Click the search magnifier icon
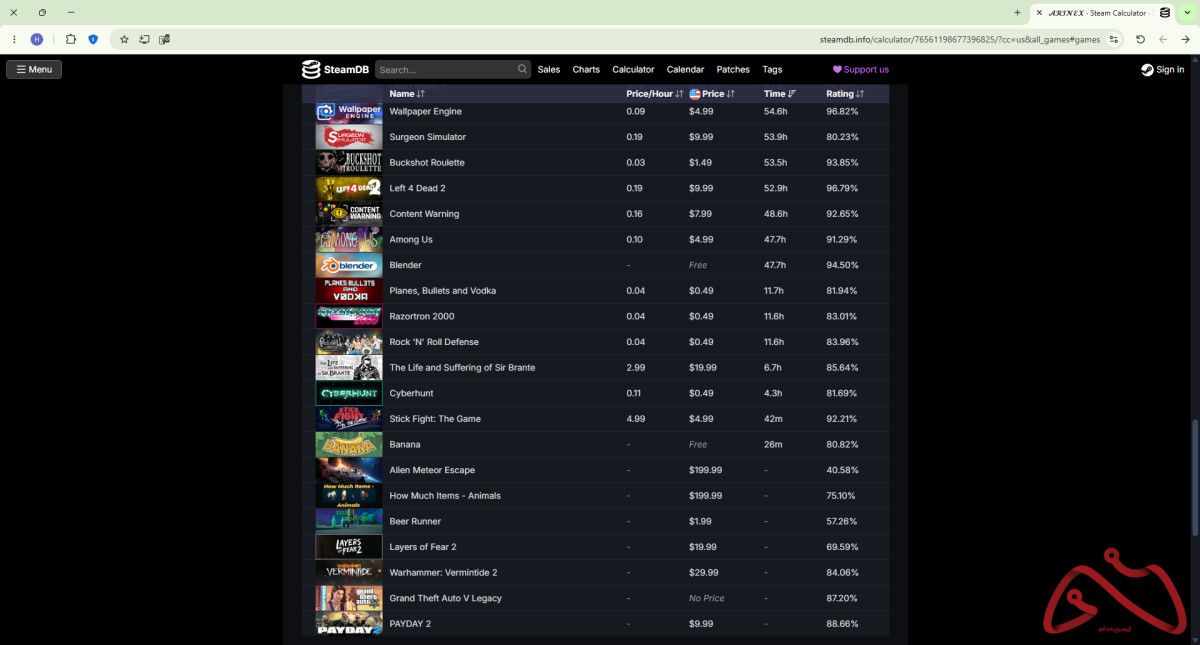This screenshot has height=645, width=1200. [x=522, y=69]
